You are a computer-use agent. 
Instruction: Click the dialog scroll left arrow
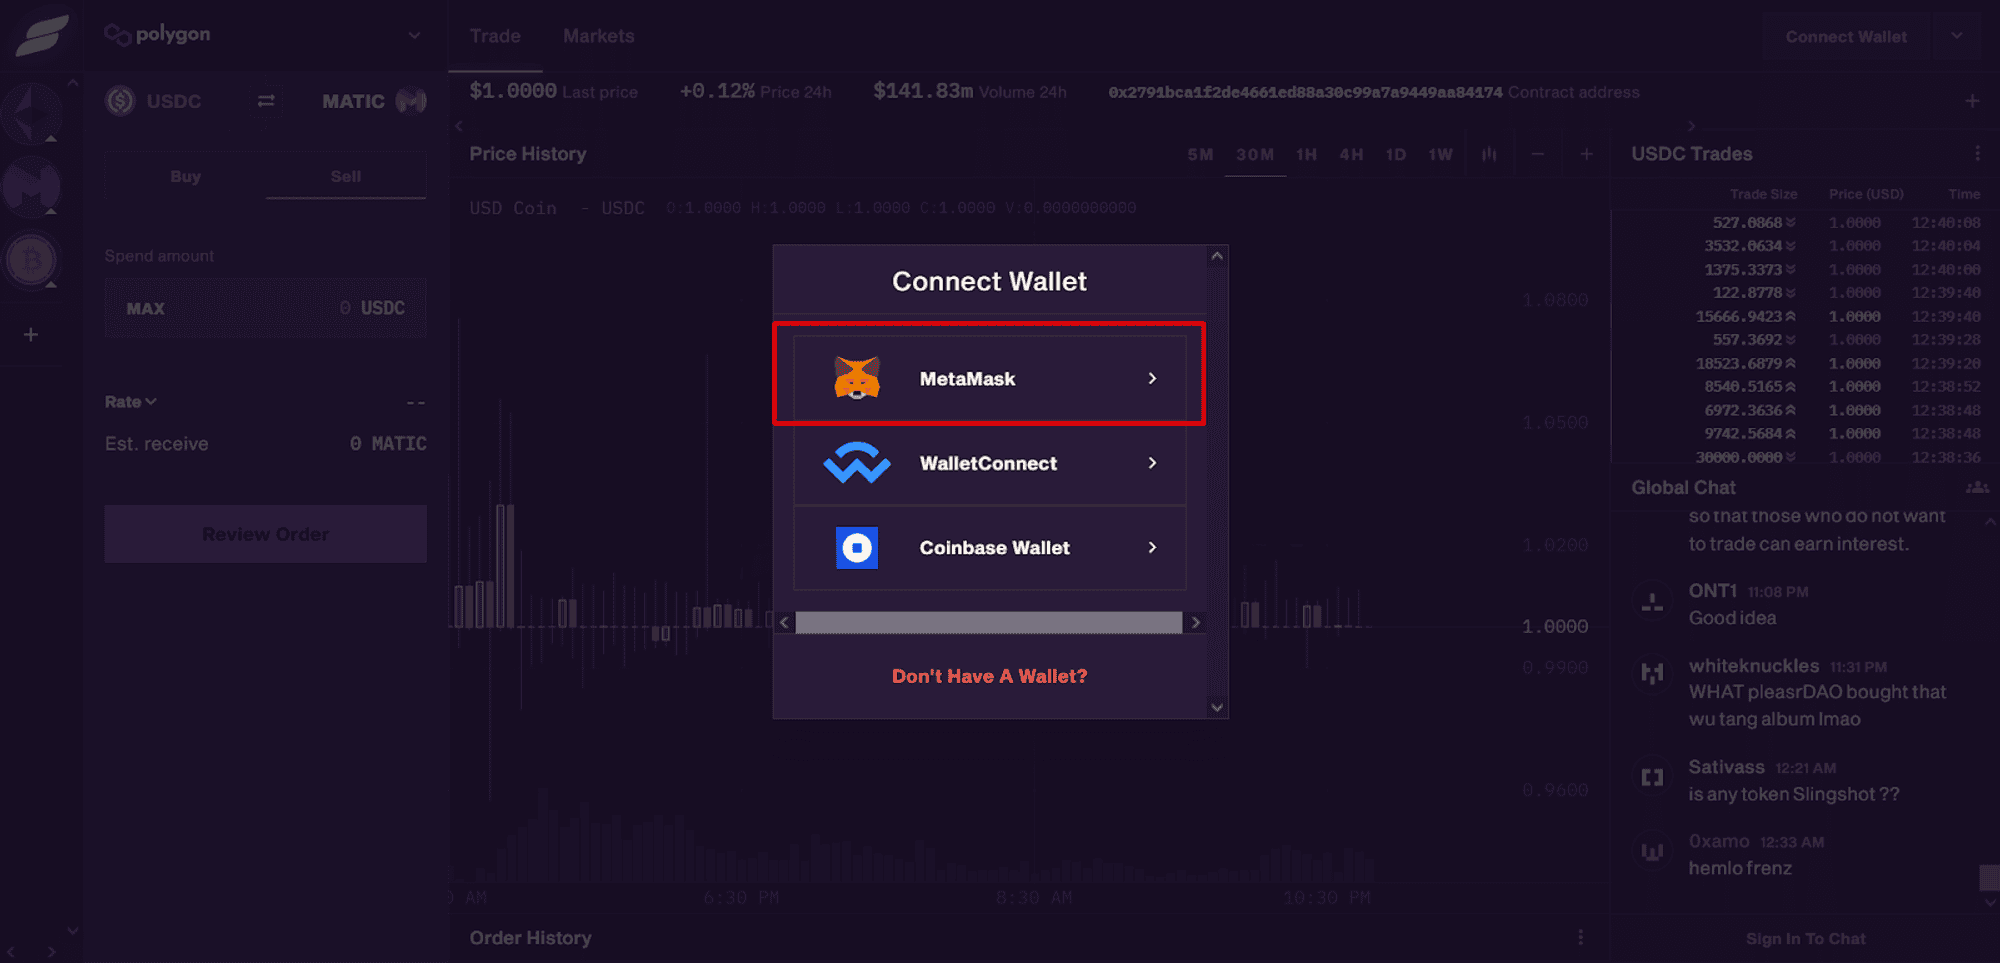coord(784,622)
